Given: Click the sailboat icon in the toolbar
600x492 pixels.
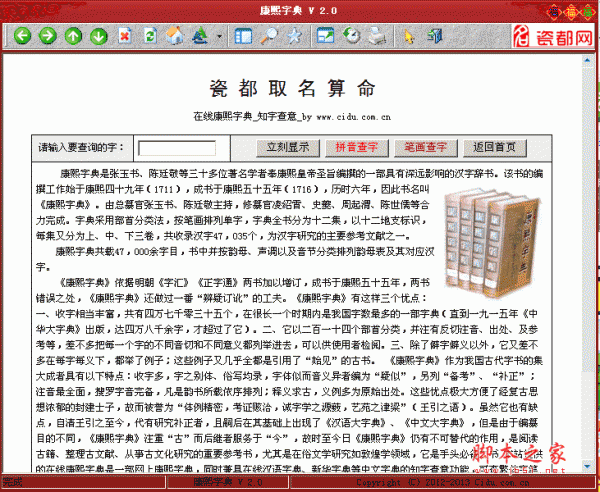Looking at the screenshot, I should tap(200, 36).
